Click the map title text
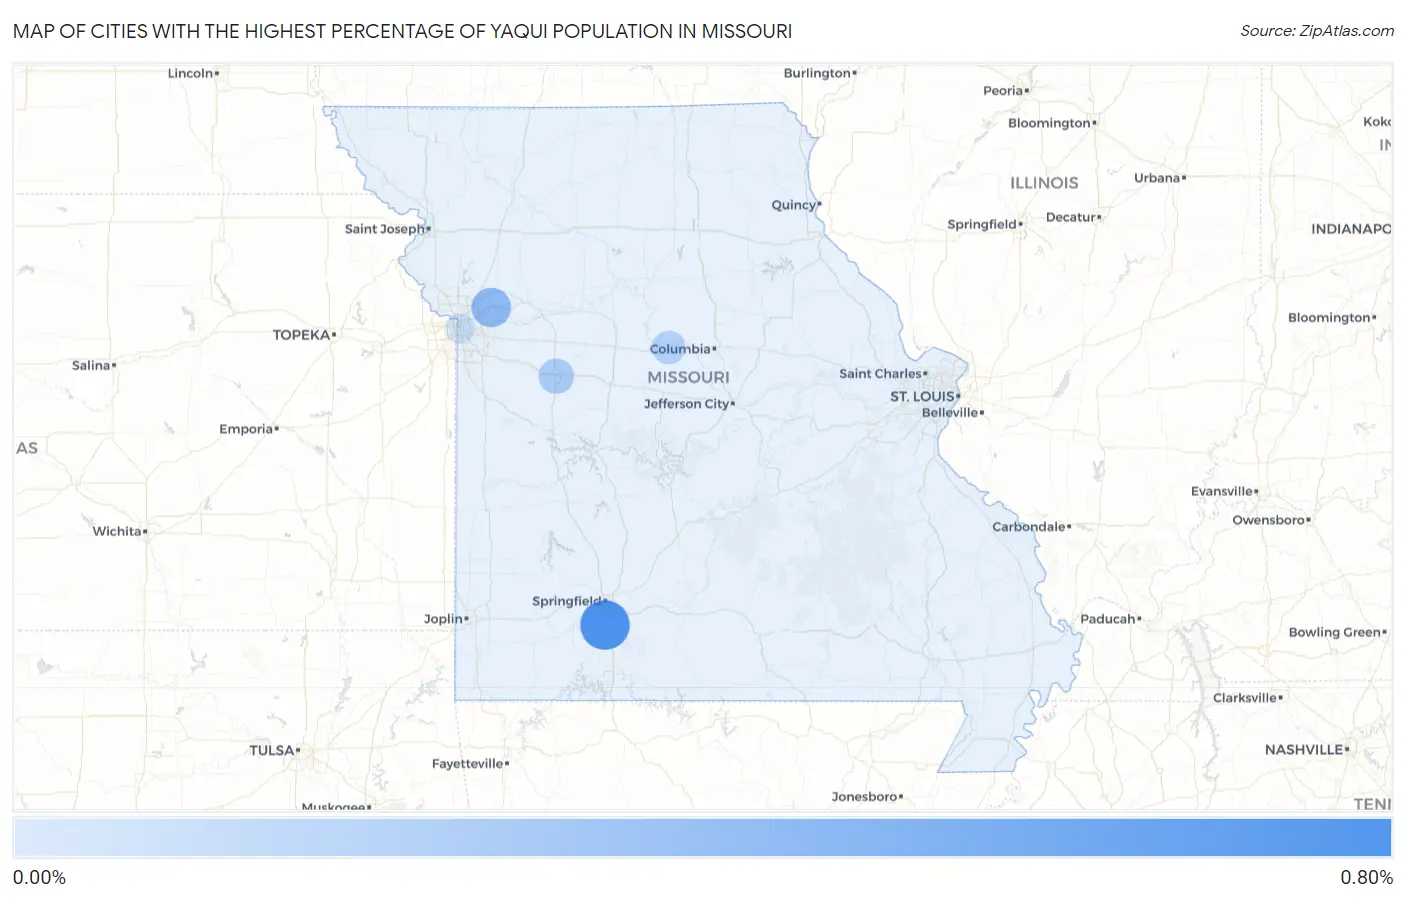The height and width of the screenshot is (899, 1406). click(402, 31)
